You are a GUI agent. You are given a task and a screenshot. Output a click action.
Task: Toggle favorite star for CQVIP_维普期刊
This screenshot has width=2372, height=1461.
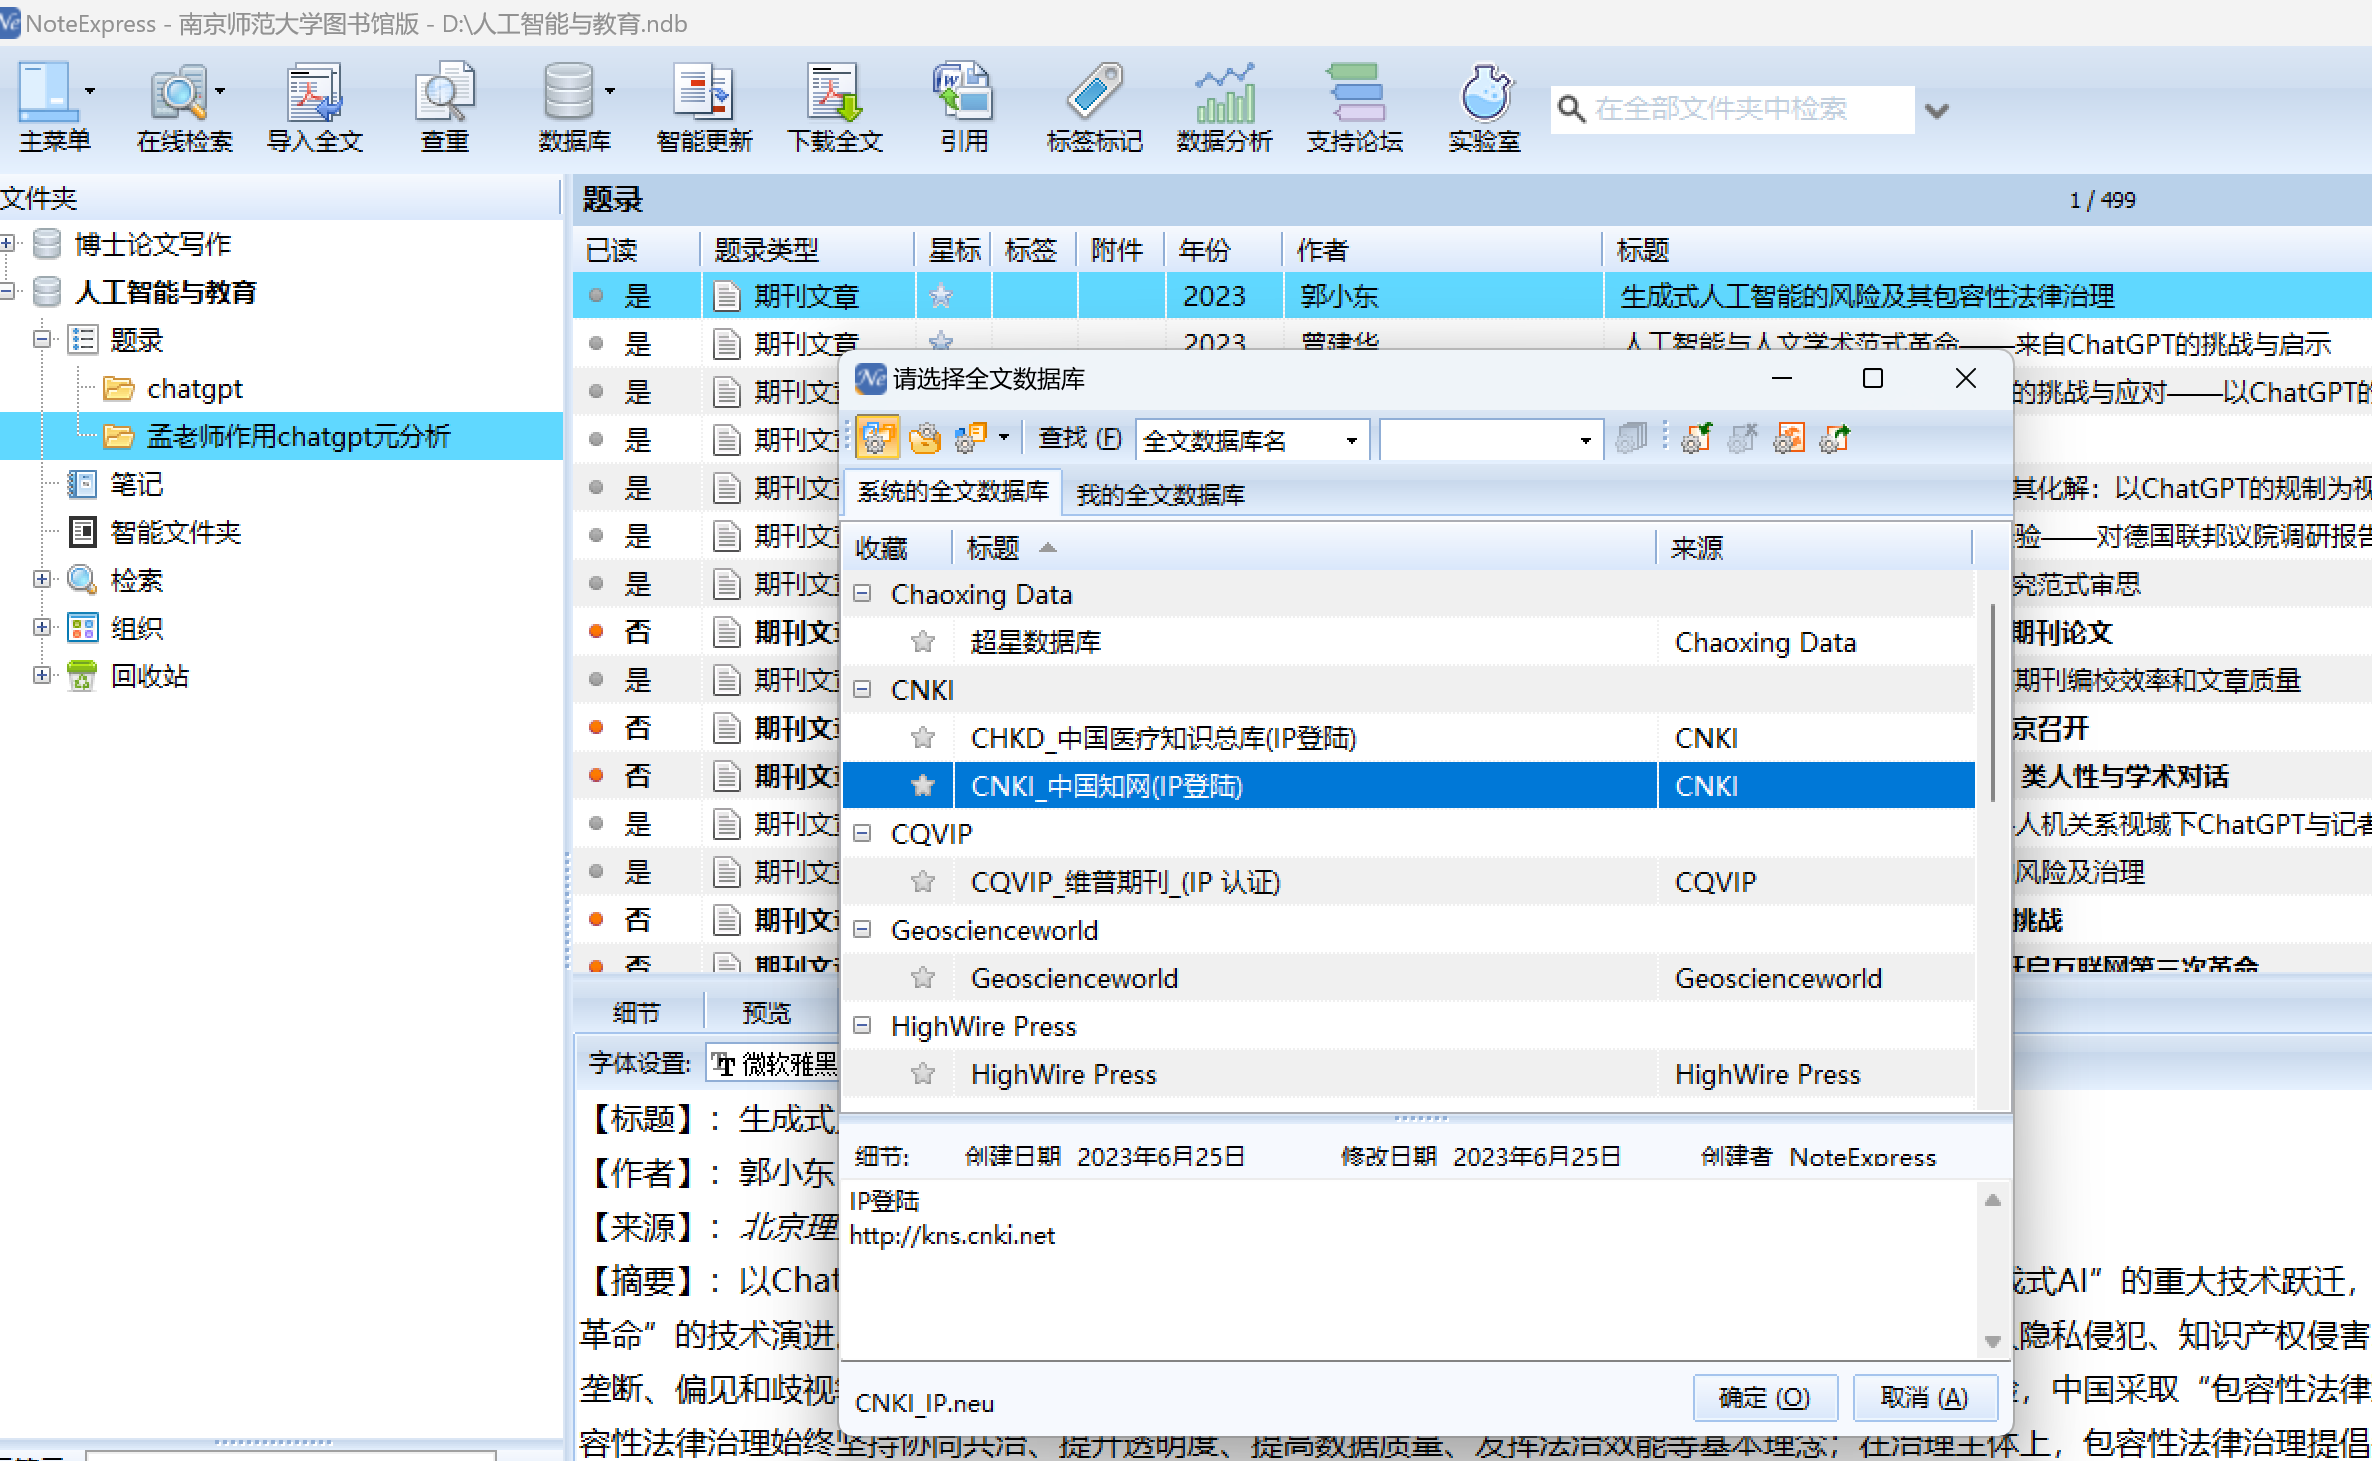923,881
